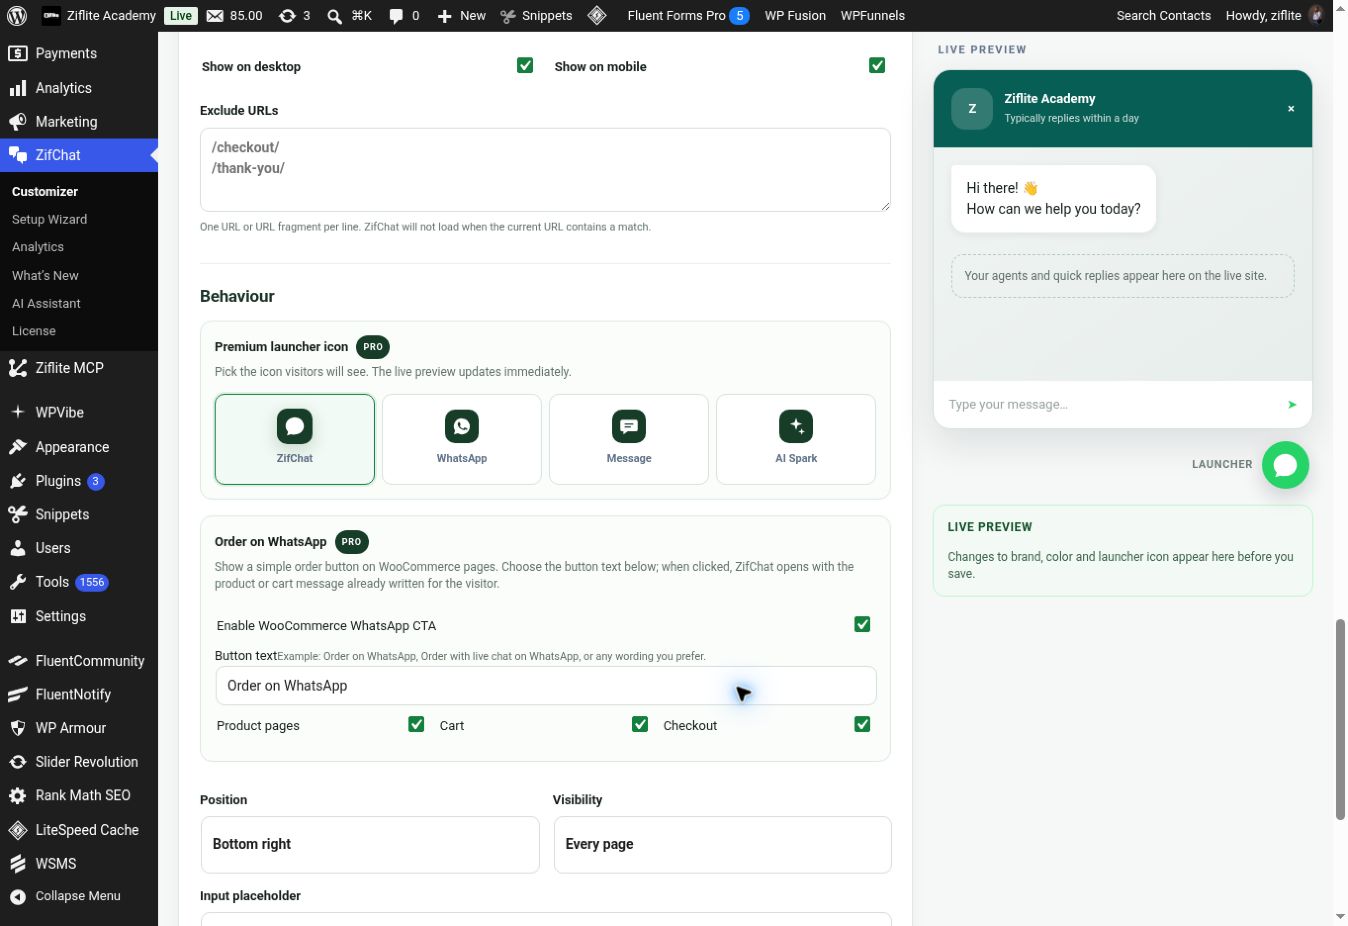The height and width of the screenshot is (926, 1348).
Task: Click the Collapse Menu icon
Action: pos(17,896)
